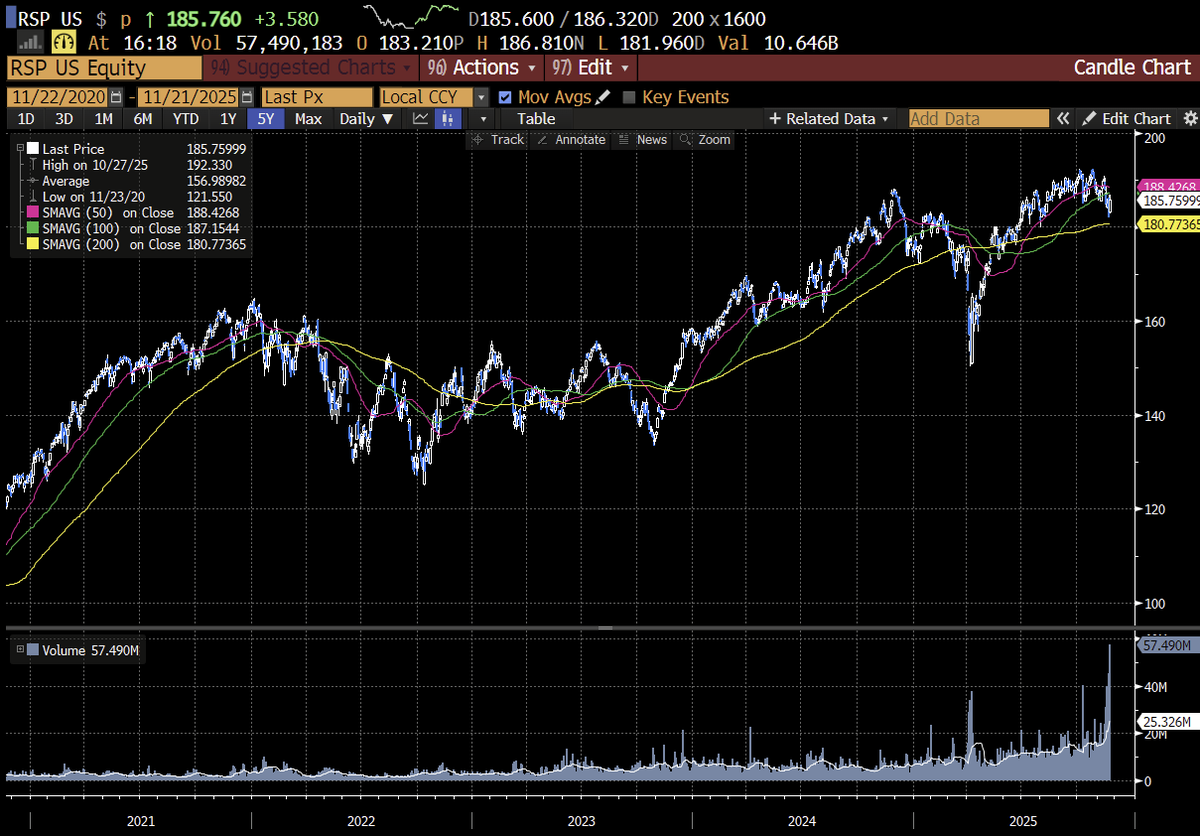Click the RSP US Equity security field
The image size is (1200, 836).
click(104, 68)
